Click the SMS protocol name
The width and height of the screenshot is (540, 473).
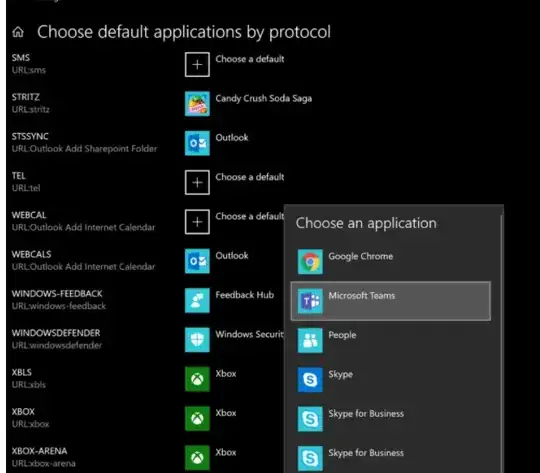tap(21, 58)
